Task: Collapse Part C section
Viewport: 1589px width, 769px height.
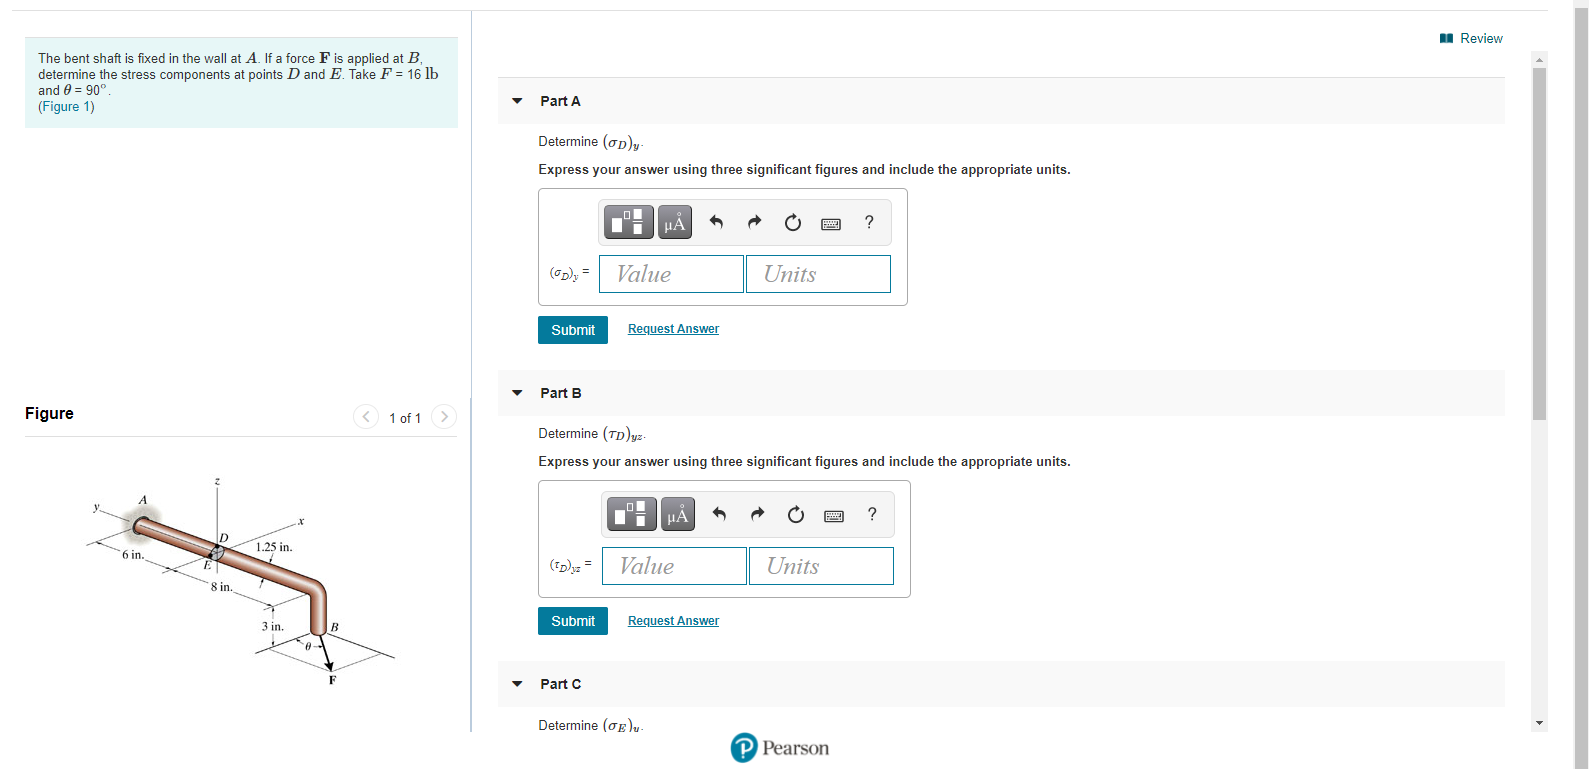Action: pyautogui.click(x=517, y=684)
